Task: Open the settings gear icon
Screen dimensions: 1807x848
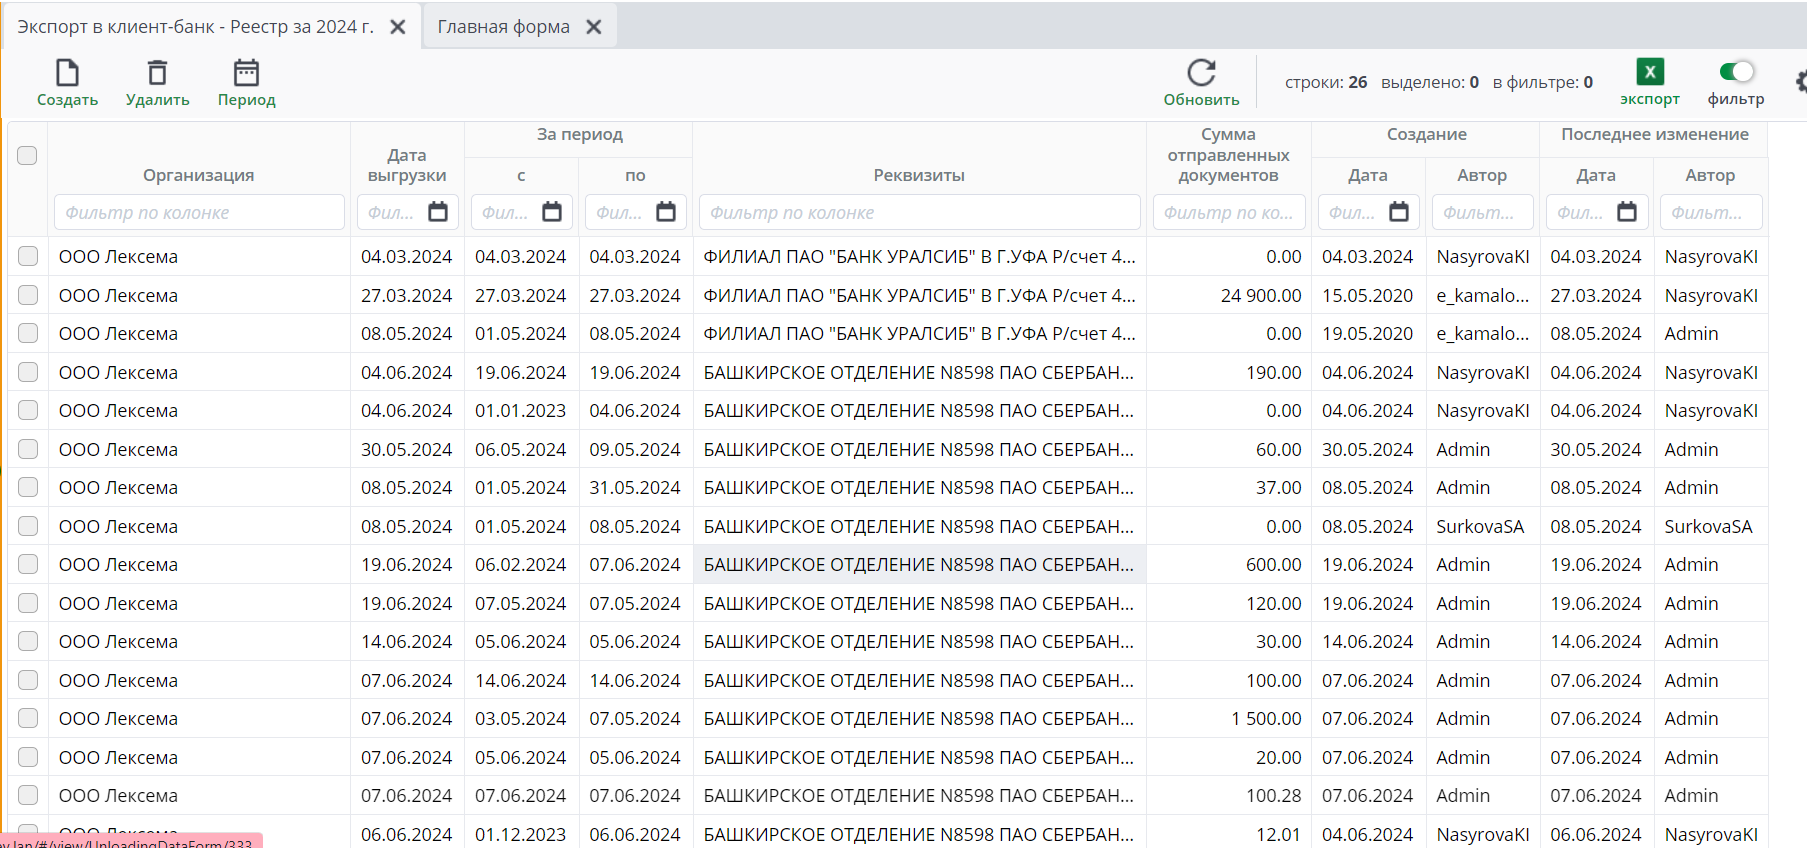Action: [1800, 82]
